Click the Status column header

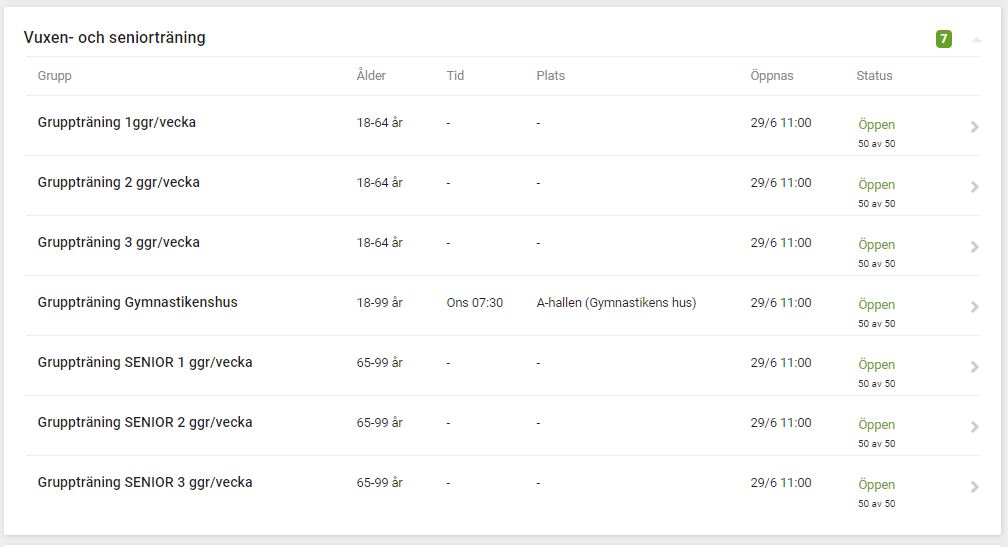pyautogui.click(x=874, y=76)
